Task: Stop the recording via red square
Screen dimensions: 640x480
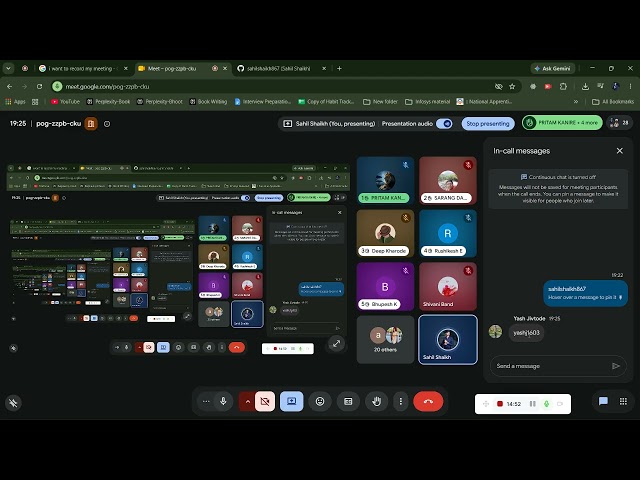Action: click(x=500, y=404)
